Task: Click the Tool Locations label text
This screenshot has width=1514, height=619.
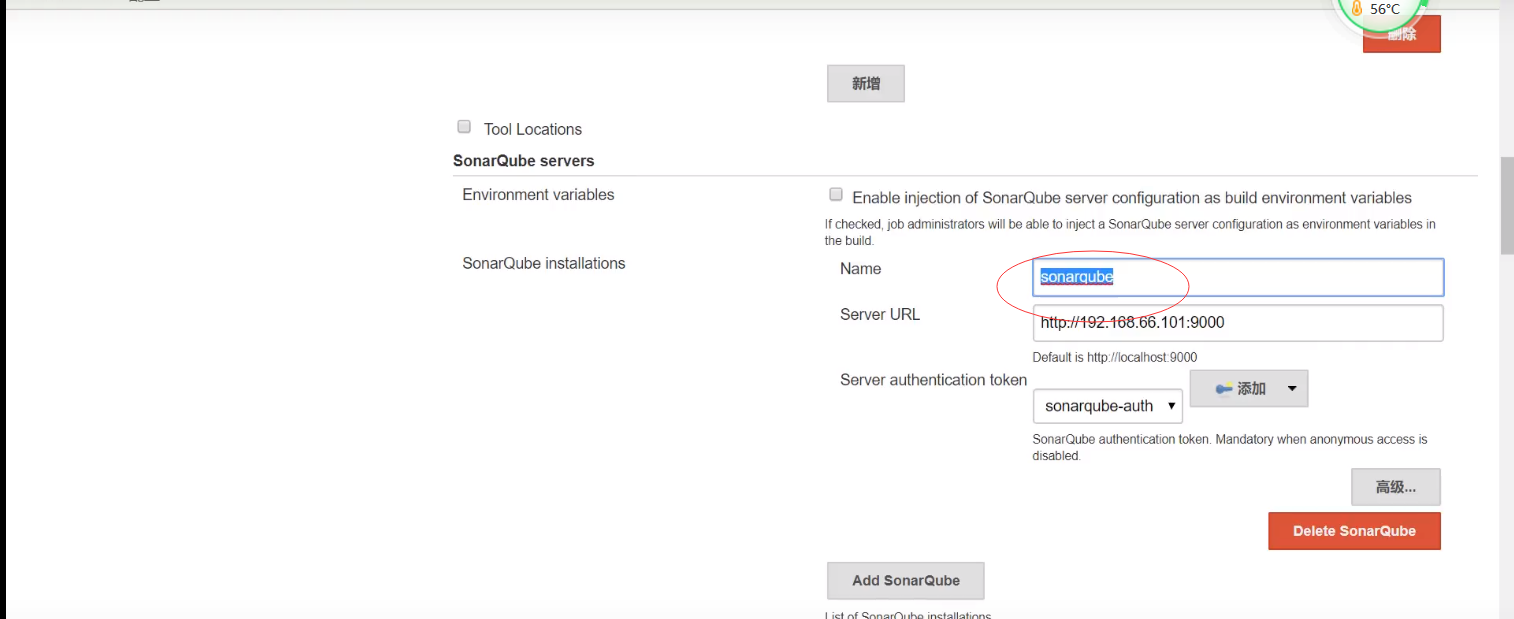Action: tap(533, 129)
